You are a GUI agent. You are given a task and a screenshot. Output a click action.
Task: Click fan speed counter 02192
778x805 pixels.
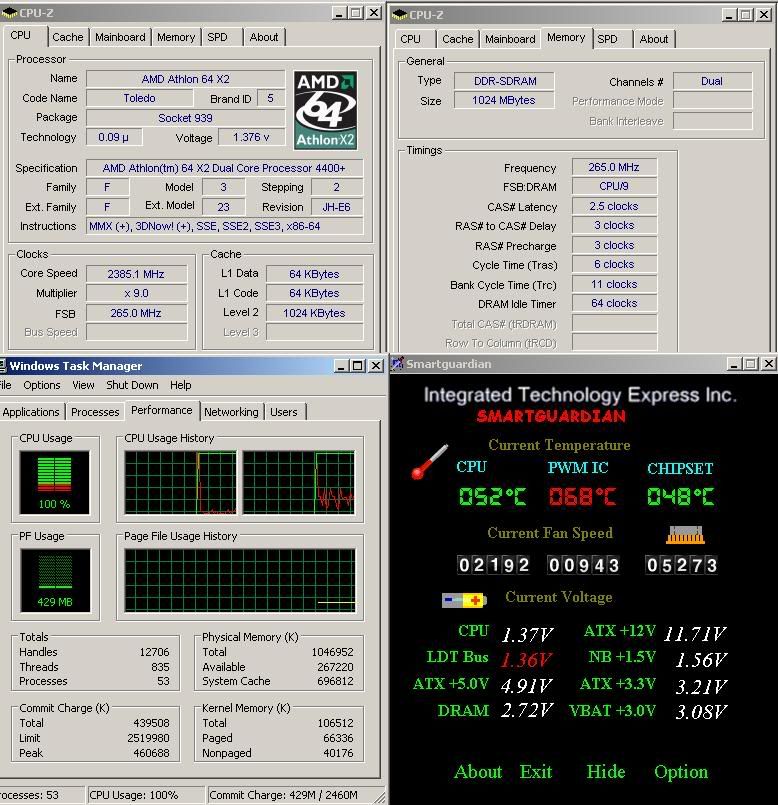click(494, 565)
